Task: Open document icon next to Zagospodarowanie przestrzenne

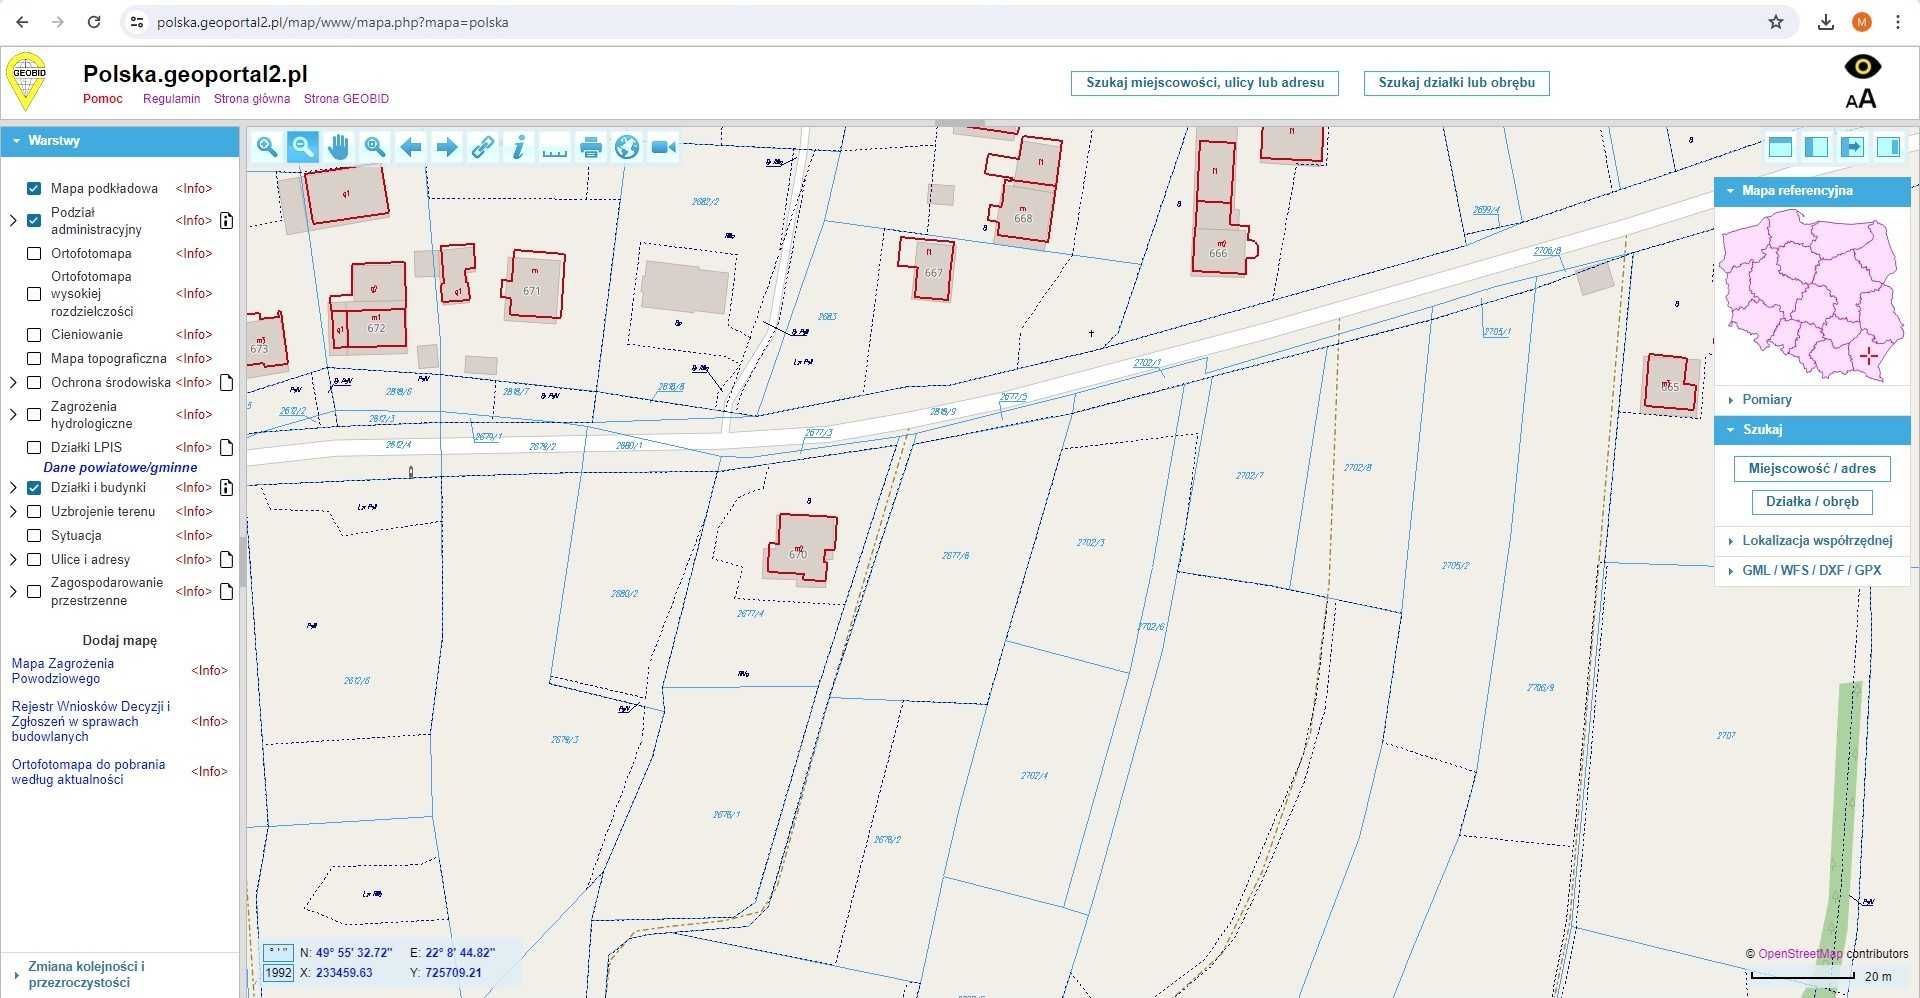Action: click(226, 592)
